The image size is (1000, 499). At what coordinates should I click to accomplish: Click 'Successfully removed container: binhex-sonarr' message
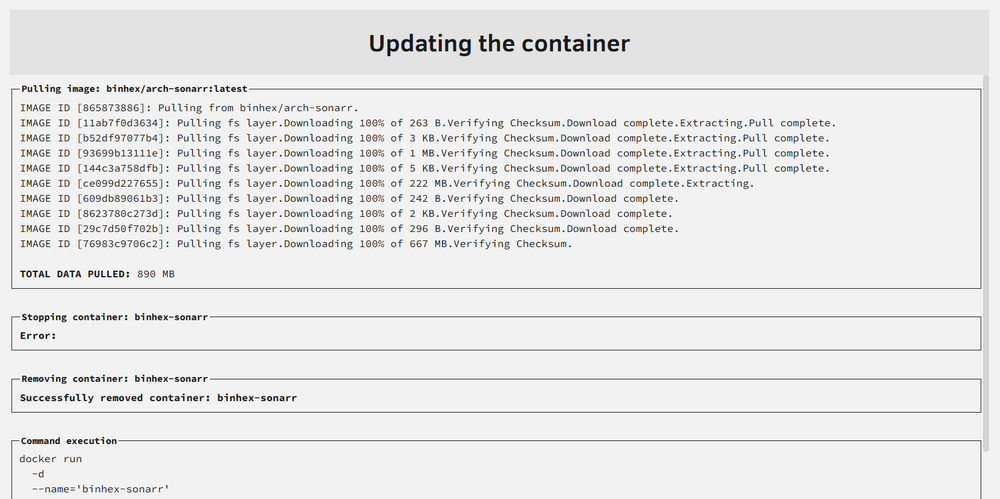pyautogui.click(x=158, y=398)
